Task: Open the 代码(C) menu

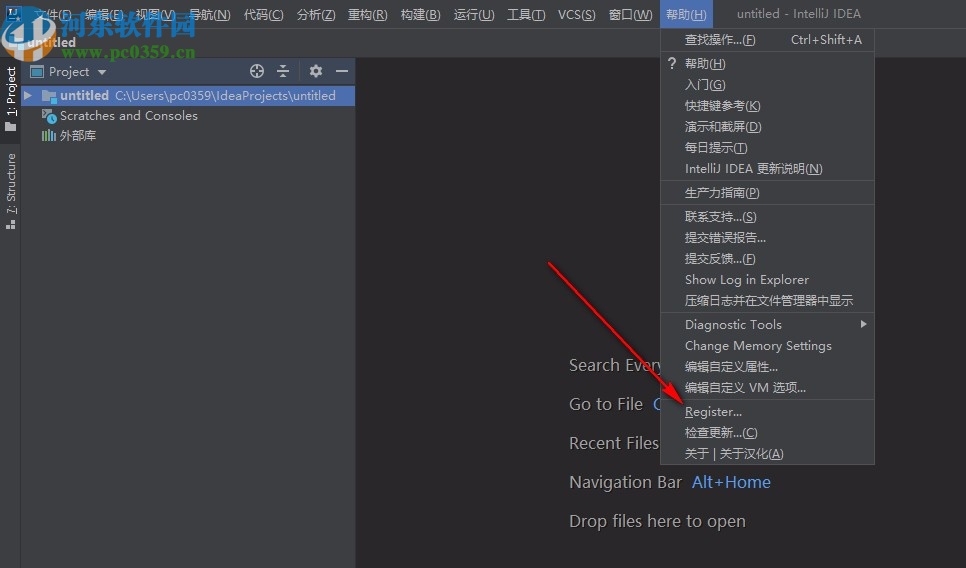Action: click(264, 14)
